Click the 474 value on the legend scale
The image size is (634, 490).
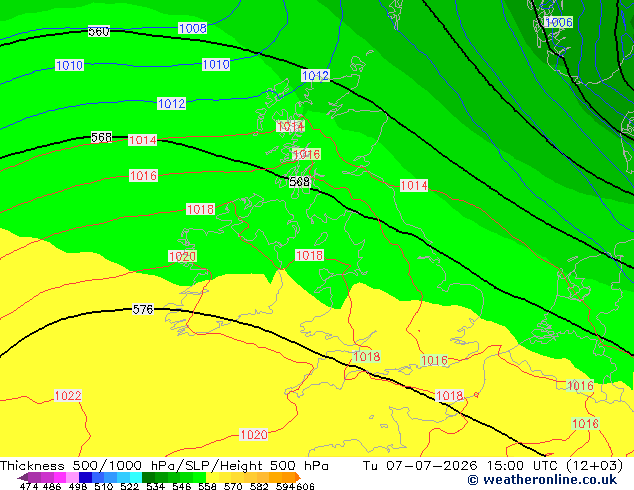[29, 486]
